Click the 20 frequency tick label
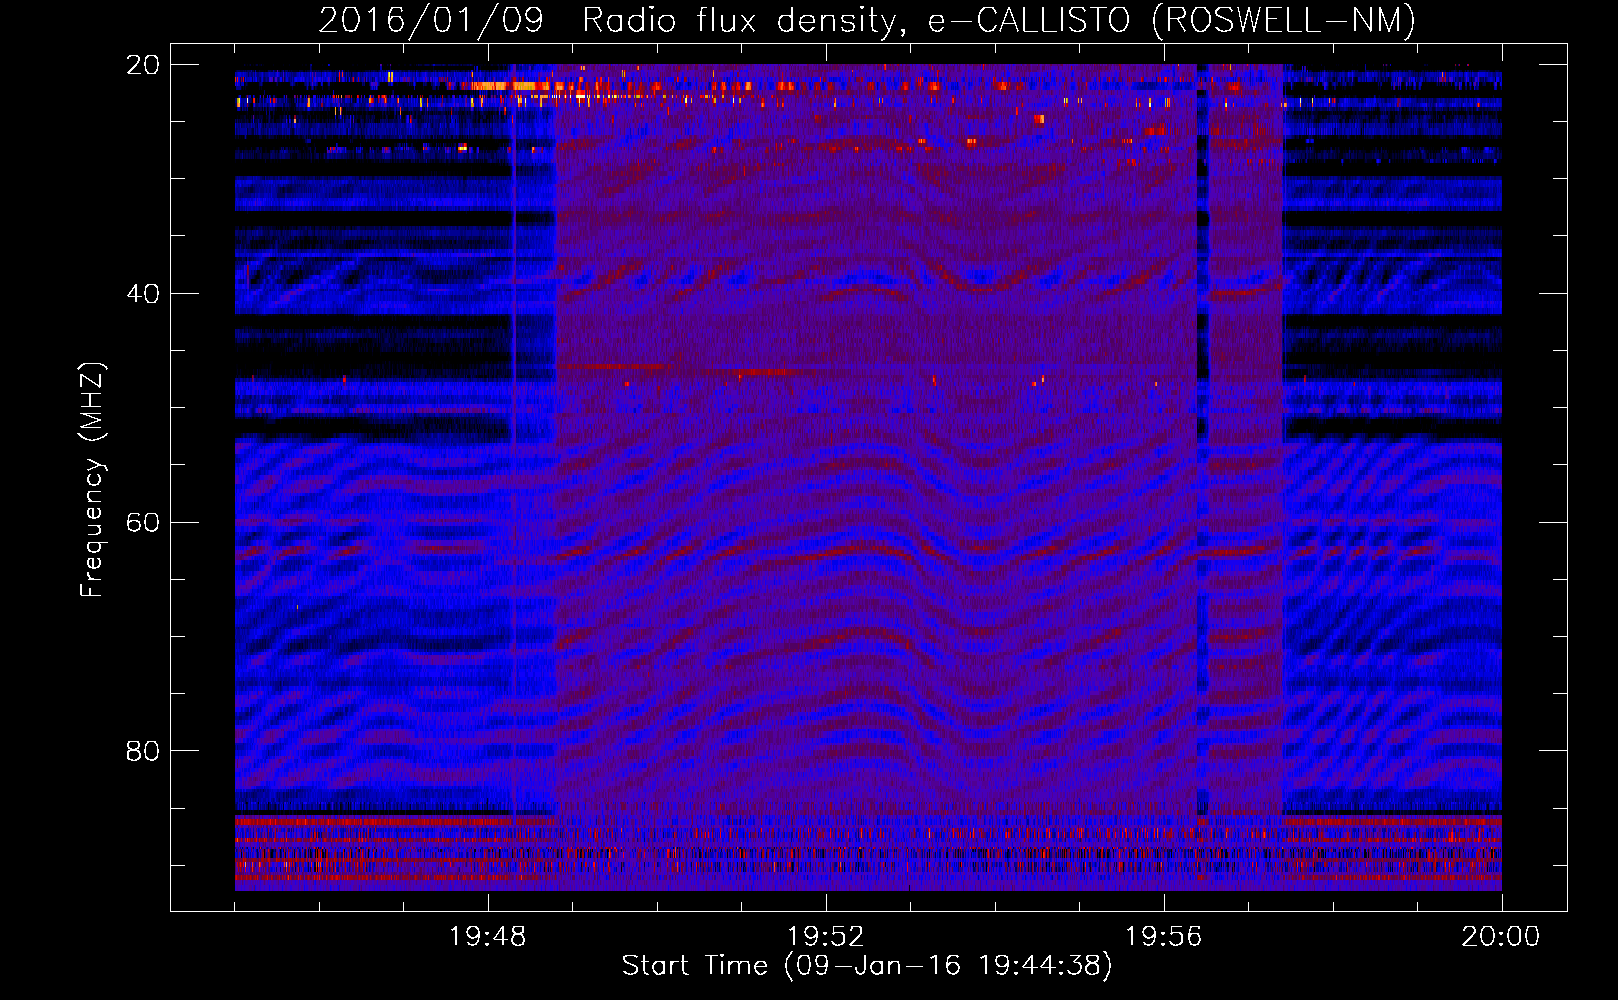This screenshot has width=1618, height=1000. click(x=142, y=65)
